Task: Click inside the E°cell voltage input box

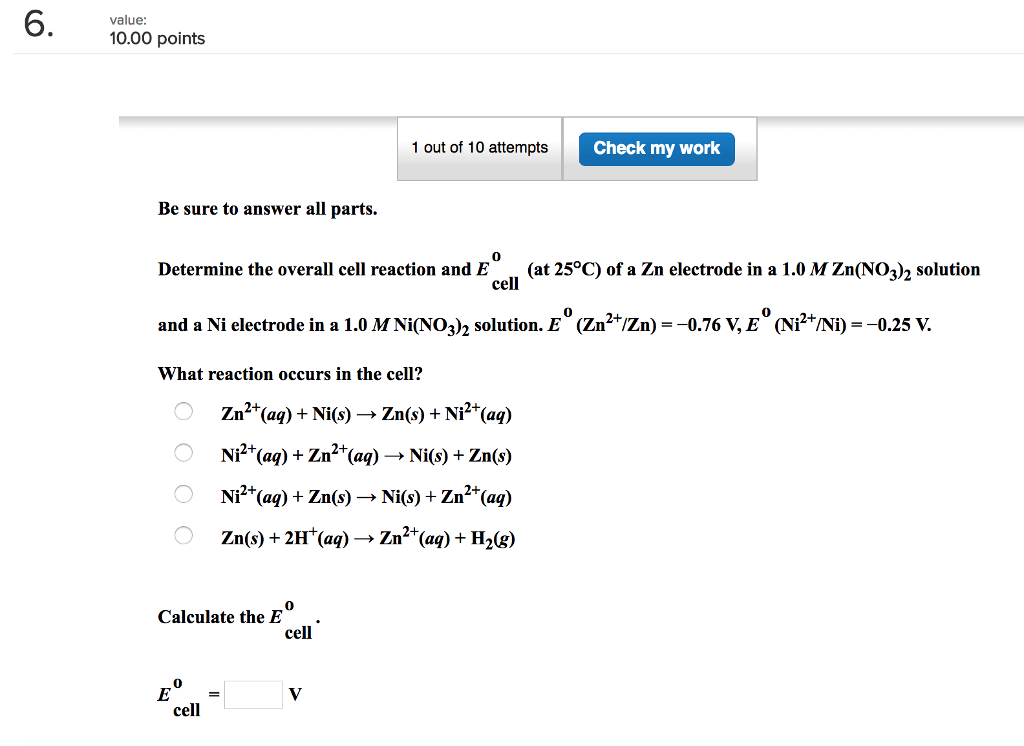Action: (253, 693)
